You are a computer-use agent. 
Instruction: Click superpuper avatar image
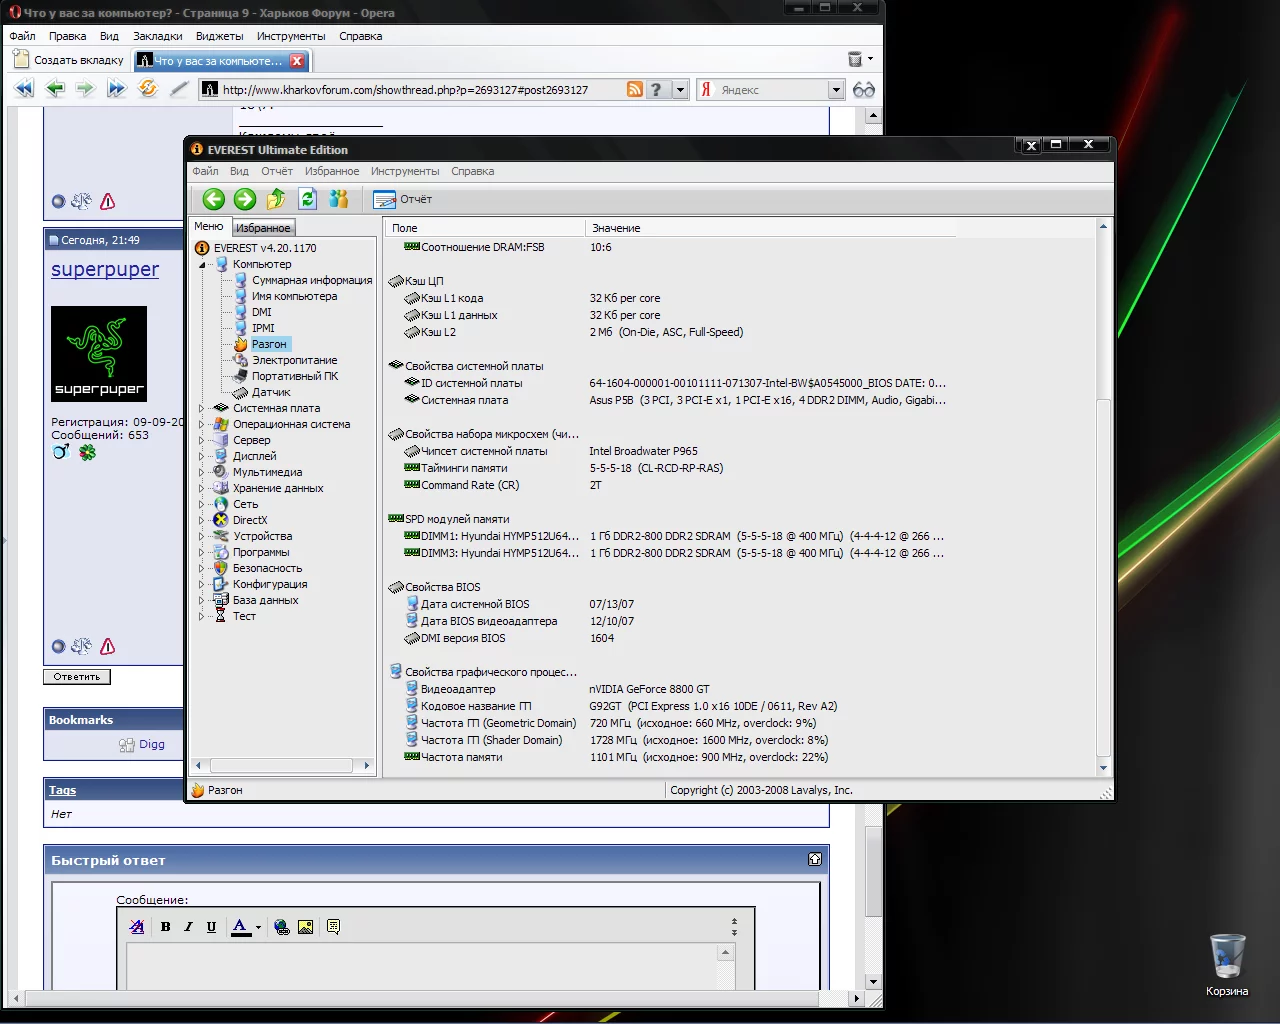pyautogui.click(x=99, y=354)
